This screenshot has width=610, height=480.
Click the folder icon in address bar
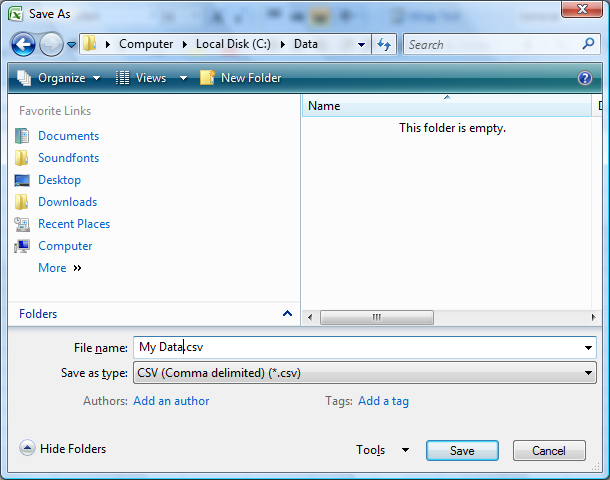pyautogui.click(x=89, y=44)
